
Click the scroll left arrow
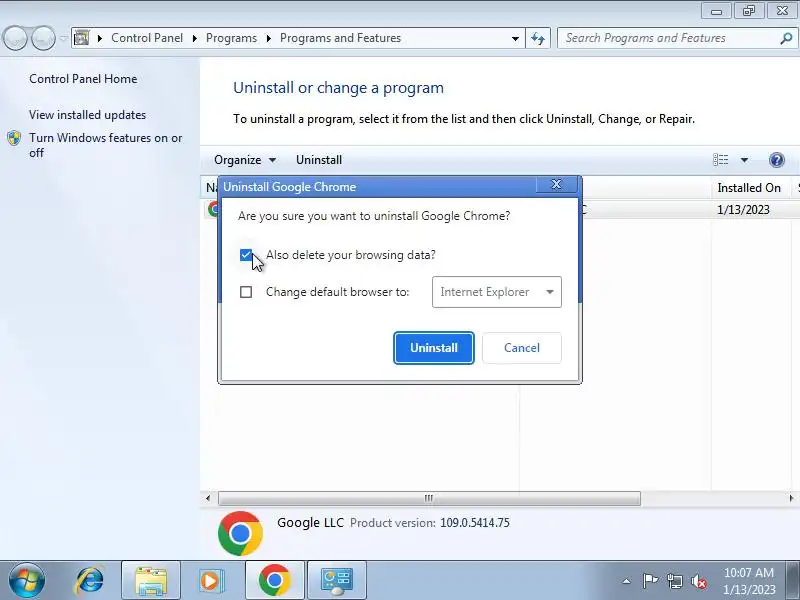pyautogui.click(x=208, y=498)
